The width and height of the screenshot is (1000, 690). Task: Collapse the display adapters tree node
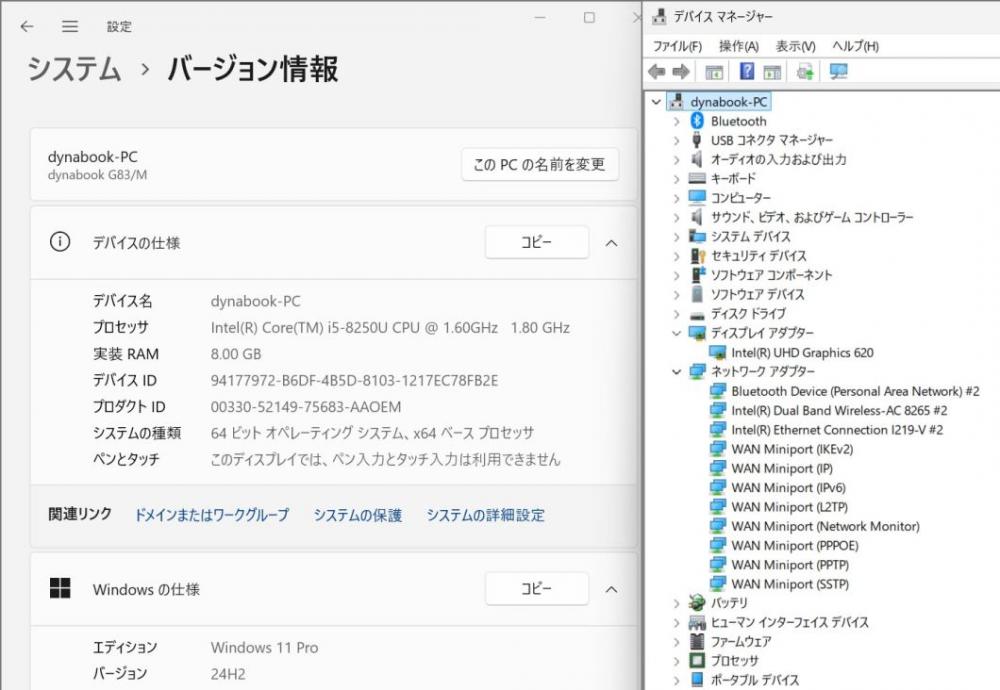coord(677,333)
